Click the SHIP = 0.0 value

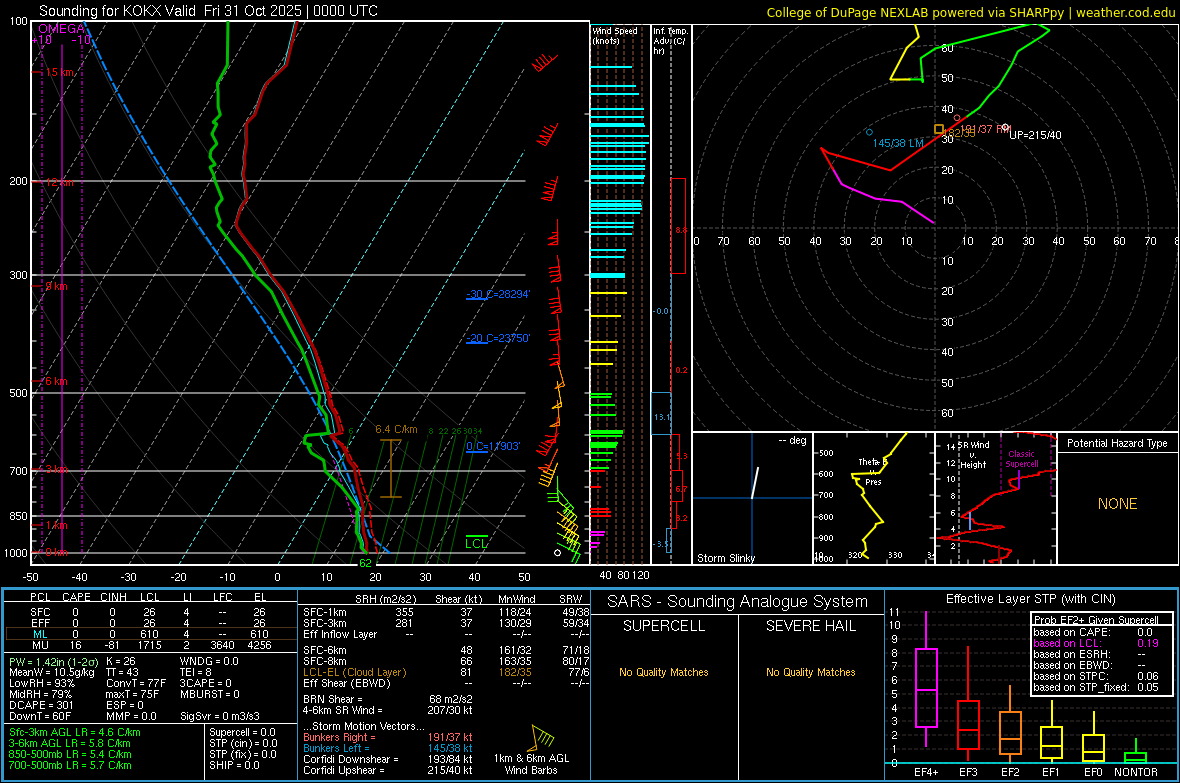coord(234,765)
